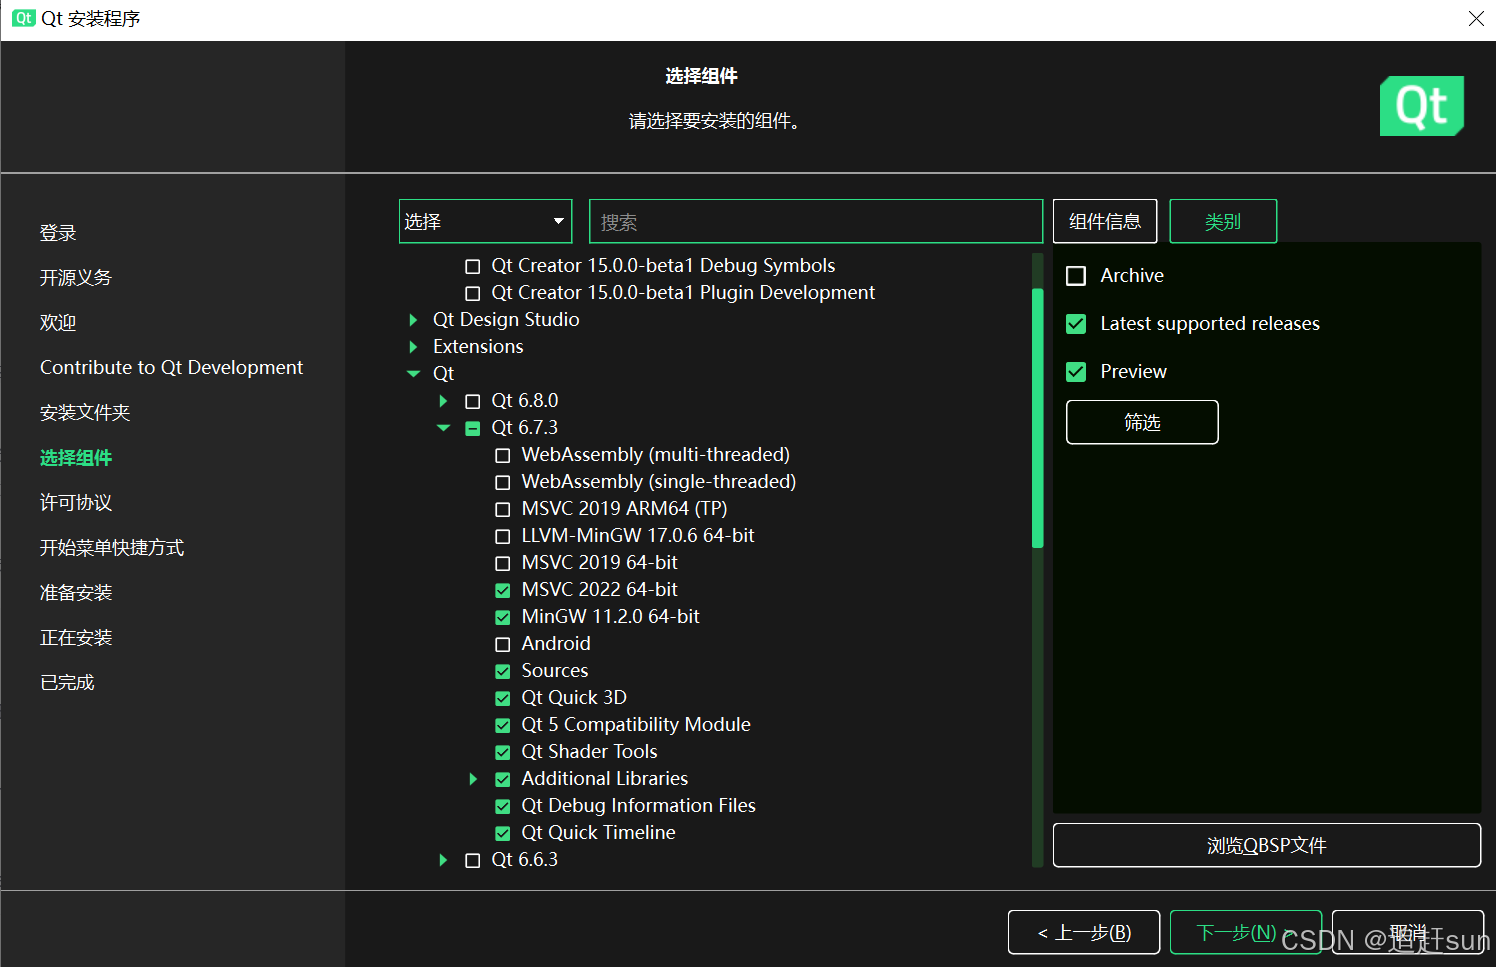
Task: Close the Qt installer window
Action: [x=1475, y=19]
